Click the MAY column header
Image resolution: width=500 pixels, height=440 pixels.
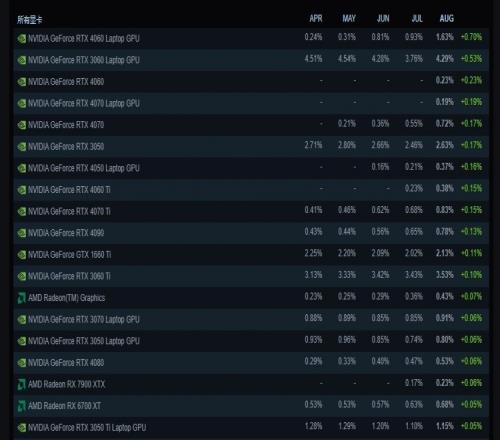(x=349, y=19)
